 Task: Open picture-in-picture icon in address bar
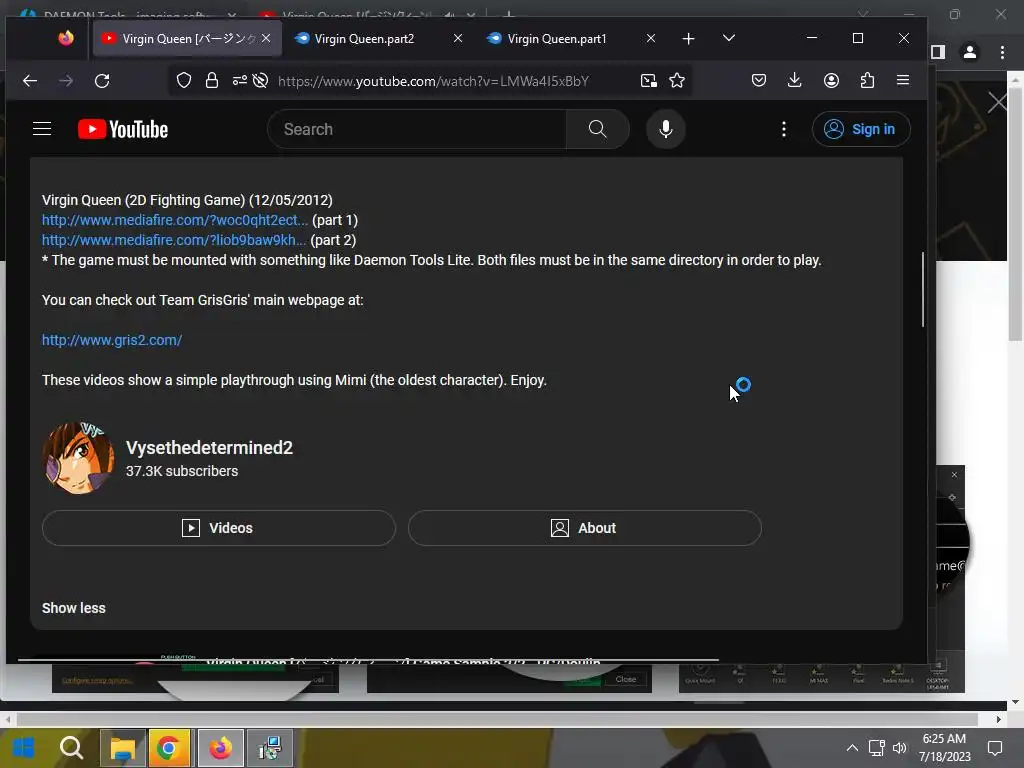[x=648, y=80]
